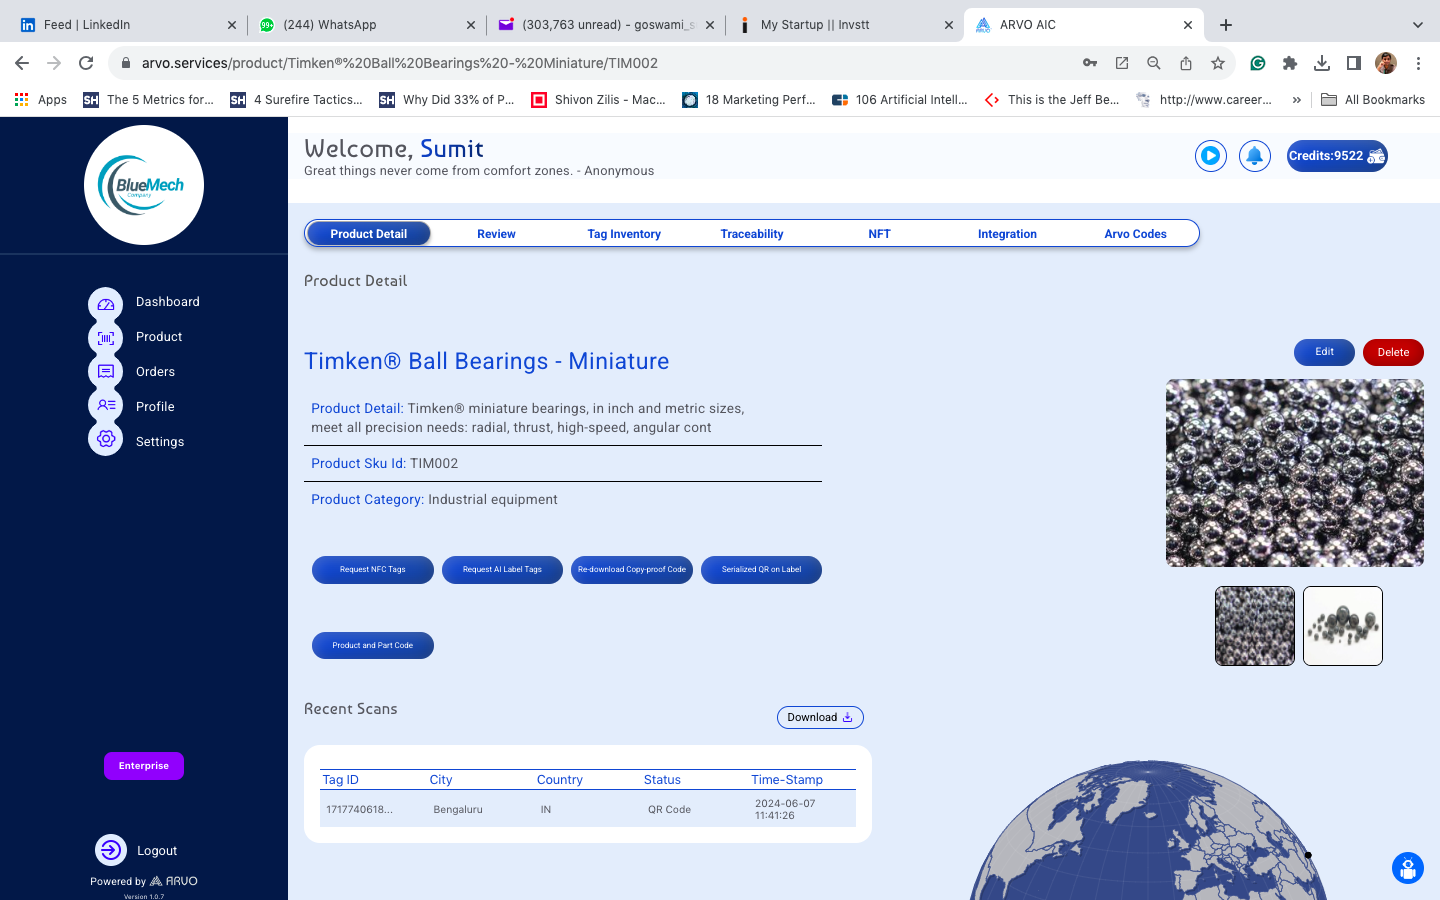Click Product and Part Code button
The height and width of the screenshot is (900, 1440).
click(373, 646)
